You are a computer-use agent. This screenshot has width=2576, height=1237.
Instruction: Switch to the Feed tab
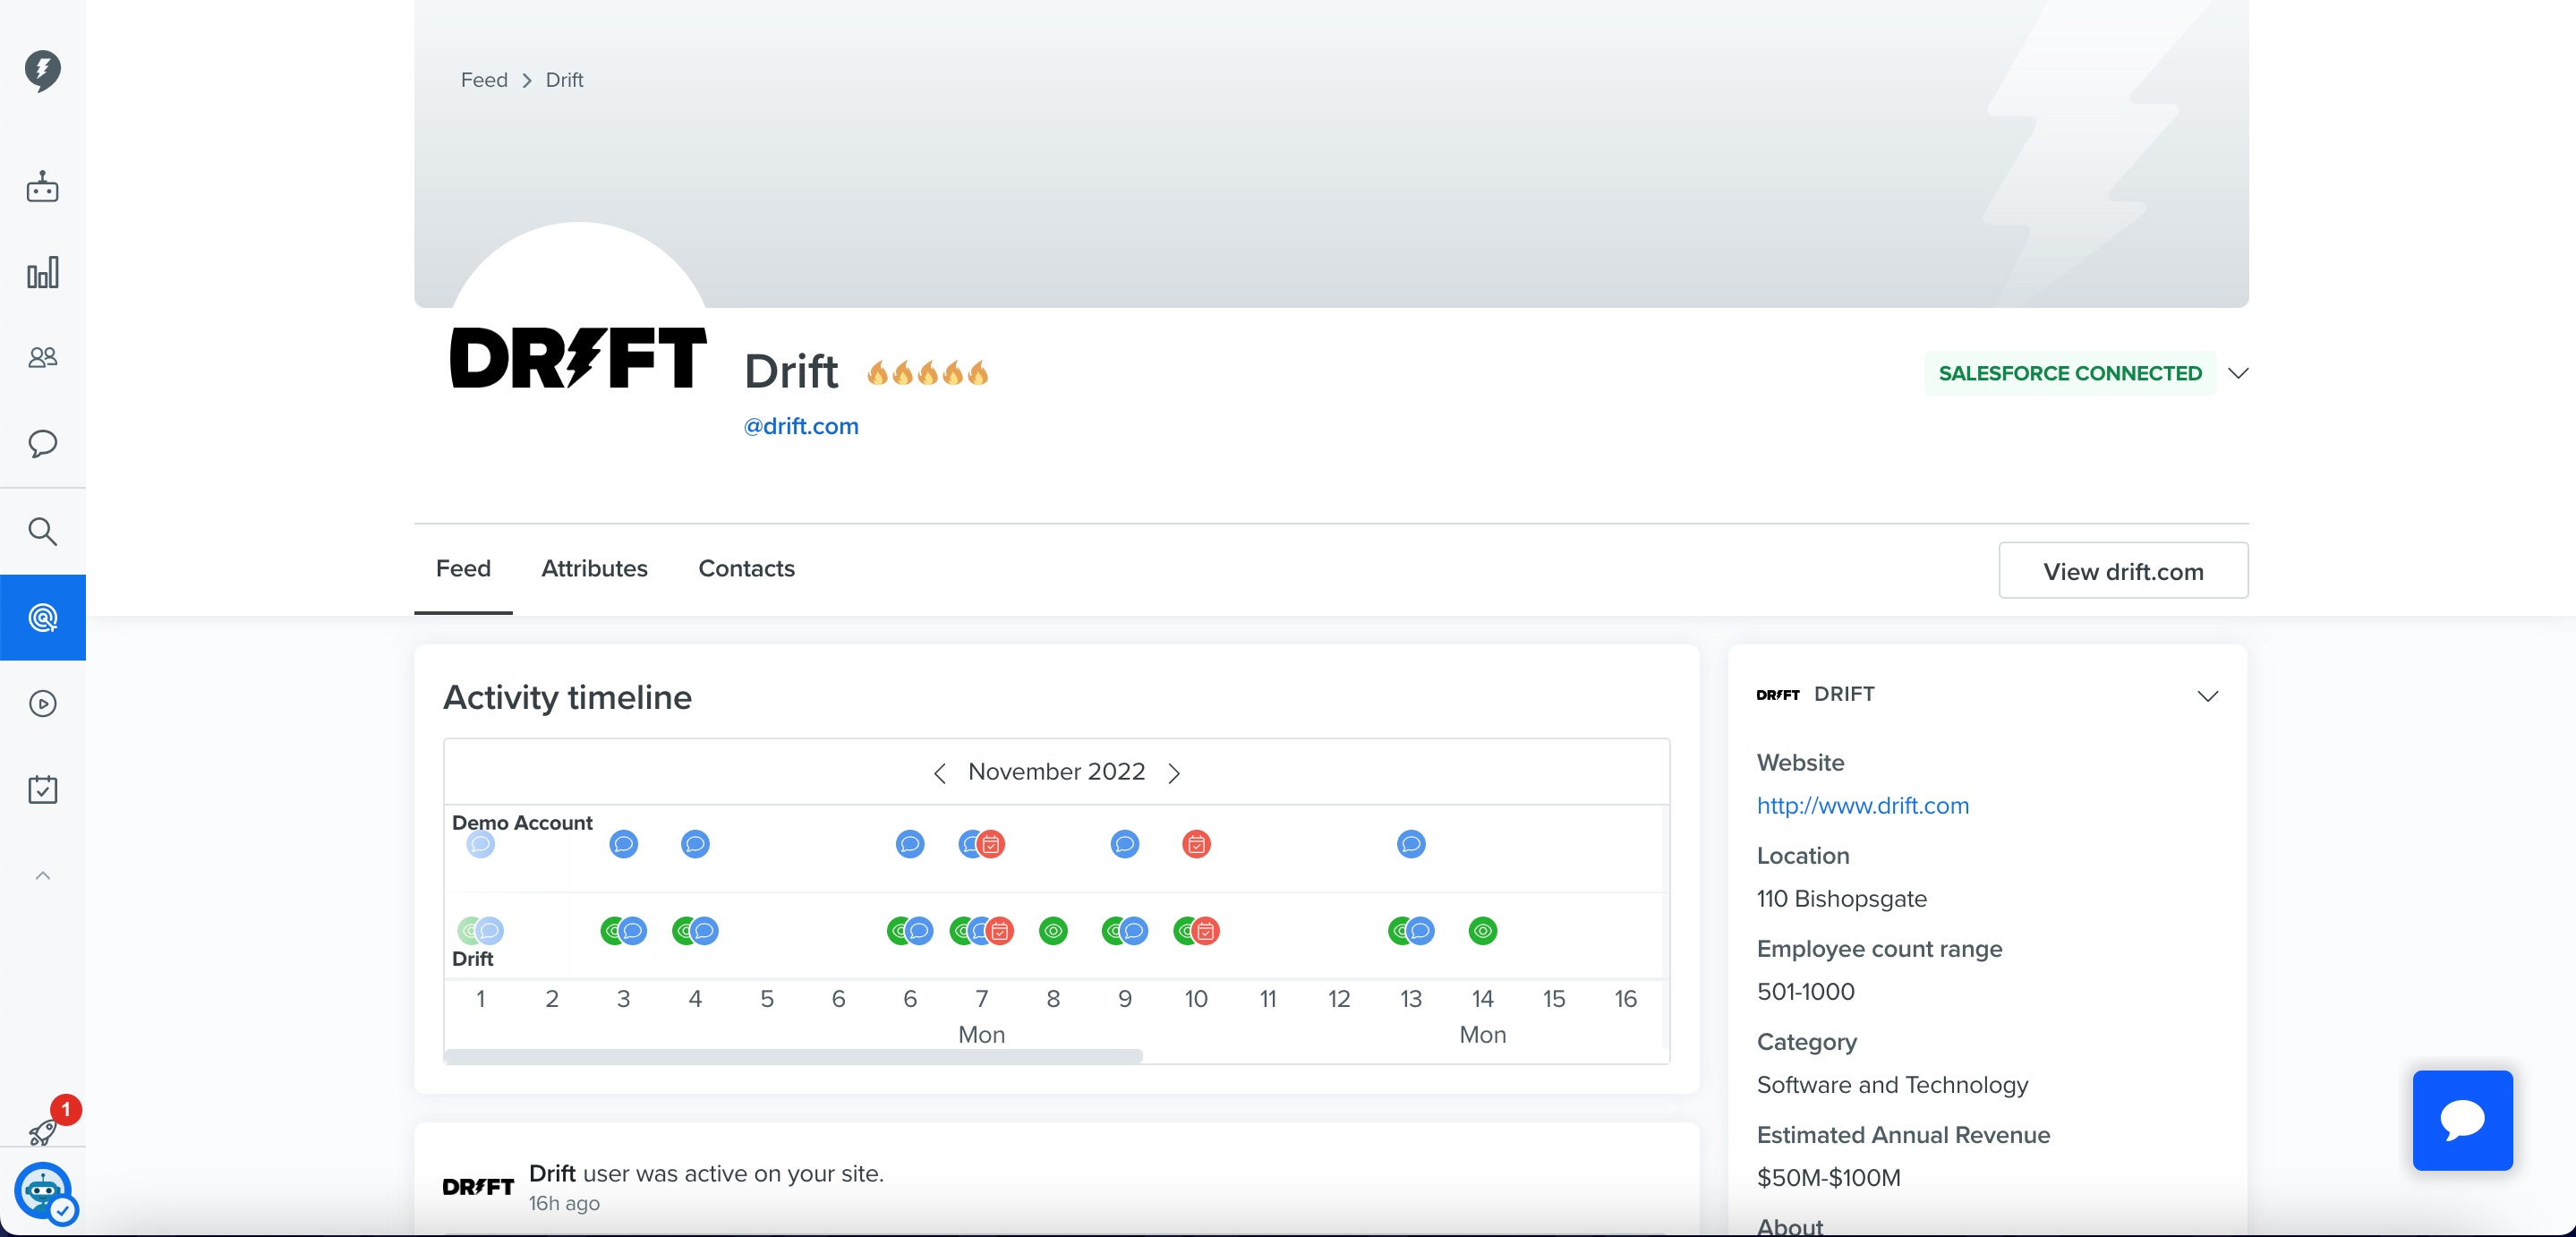point(463,568)
